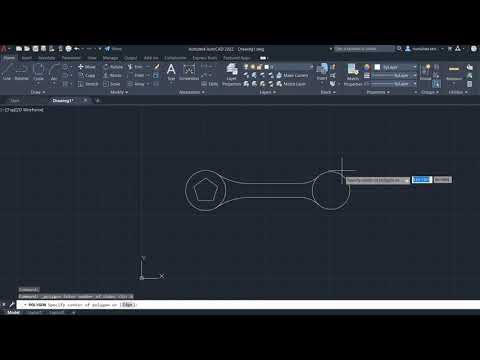Click the title bar search box
This screenshot has width=480, height=360.
[364, 49]
